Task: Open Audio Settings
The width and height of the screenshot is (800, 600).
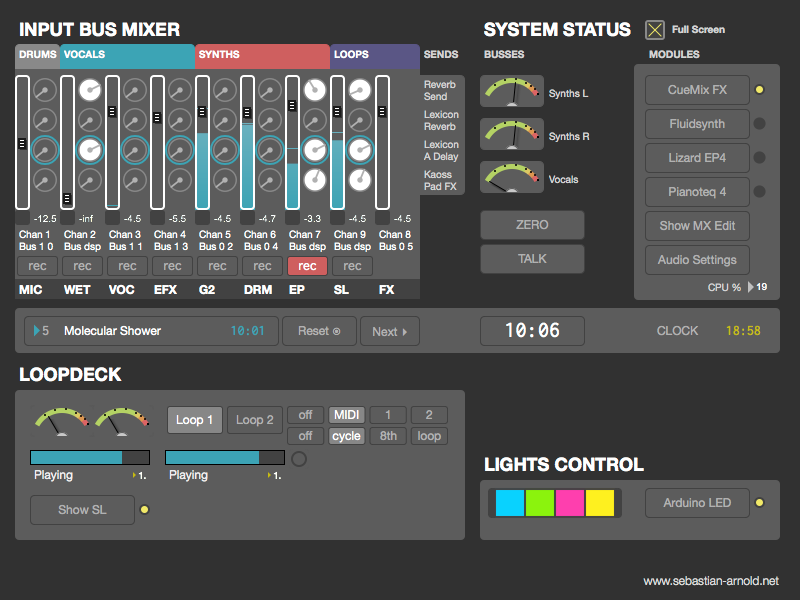Action: click(x=697, y=260)
